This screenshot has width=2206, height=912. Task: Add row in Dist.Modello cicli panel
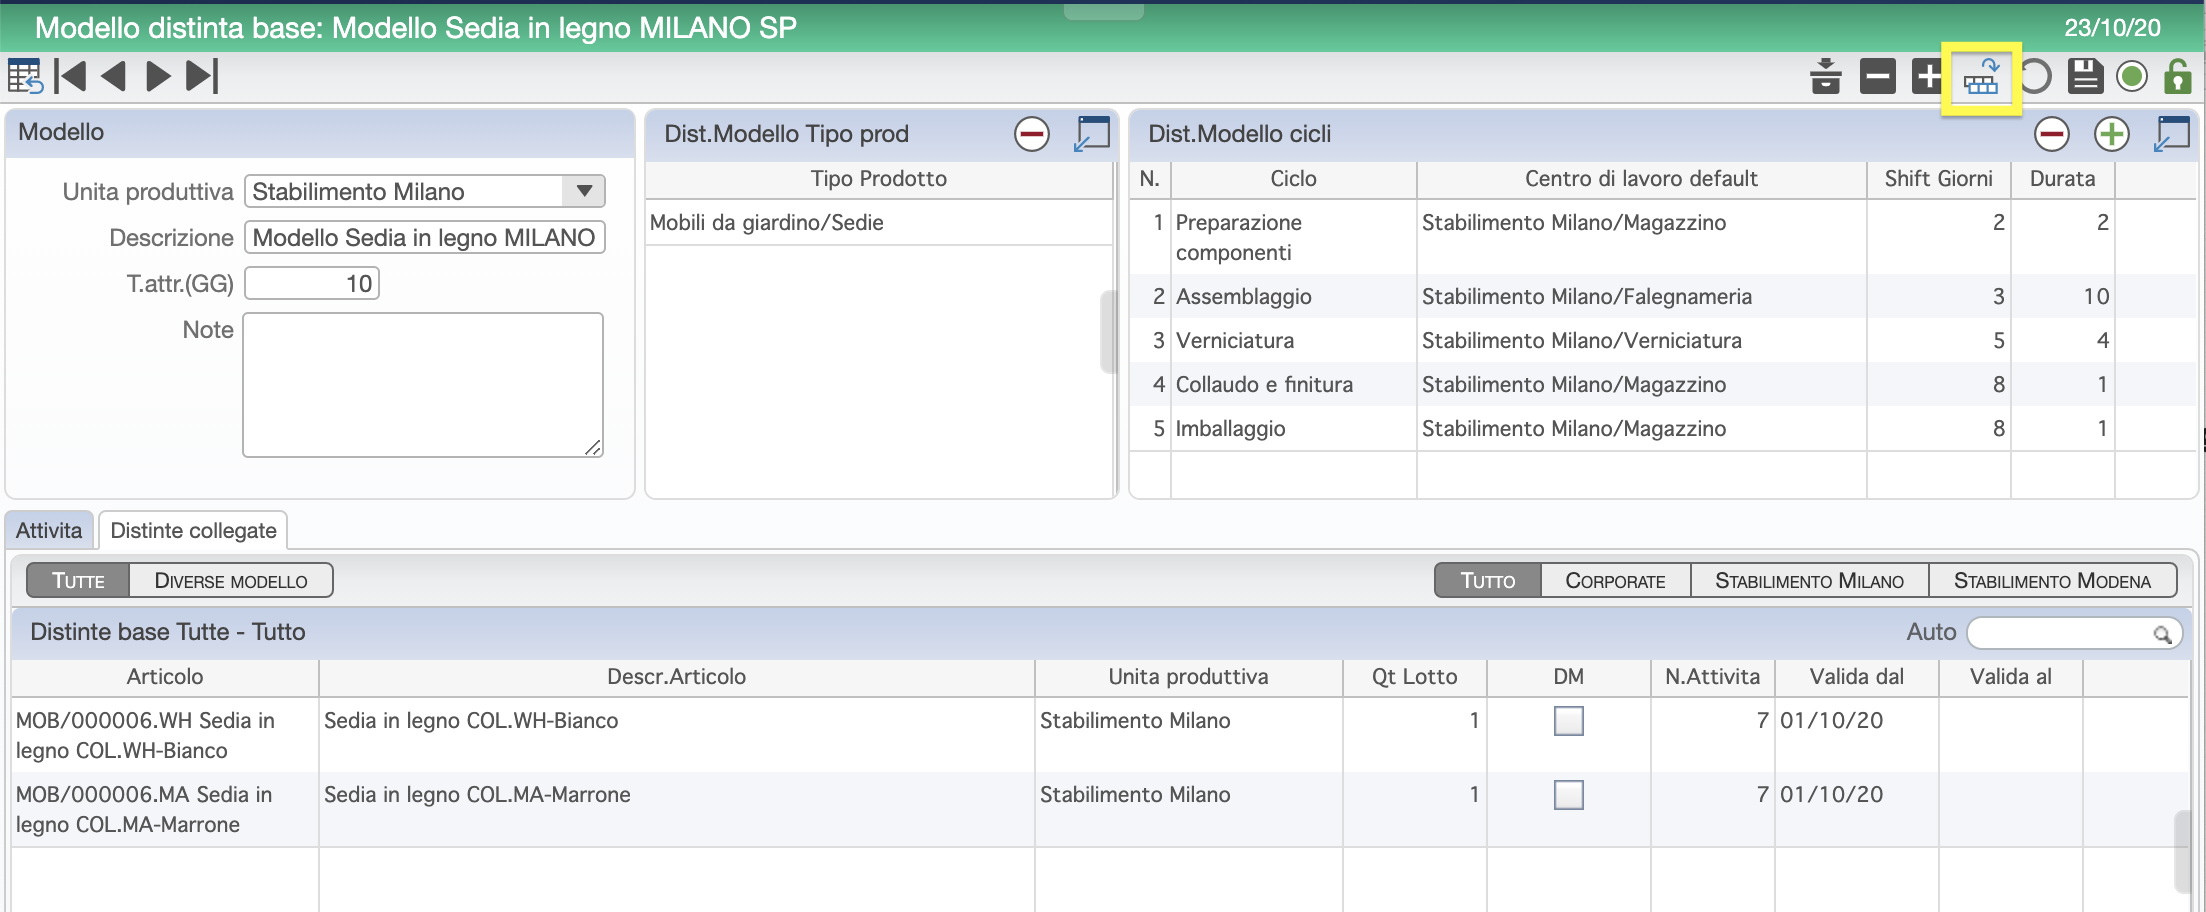(x=2112, y=134)
